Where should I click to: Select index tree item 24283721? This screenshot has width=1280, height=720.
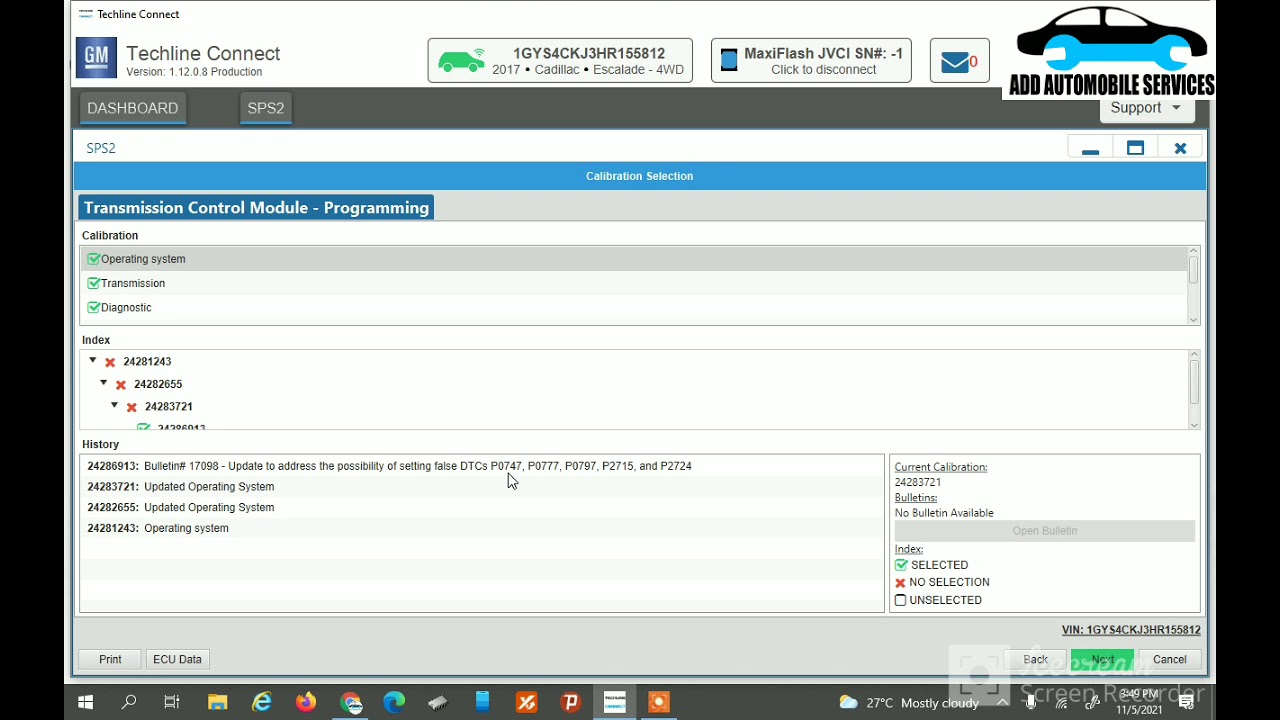pos(169,407)
